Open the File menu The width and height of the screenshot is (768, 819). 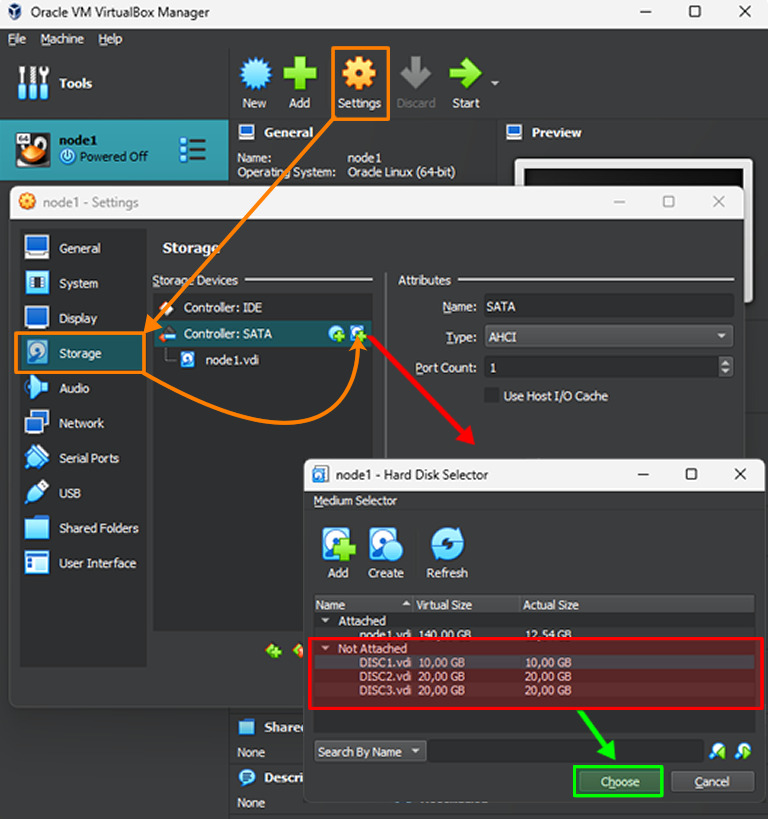17,39
